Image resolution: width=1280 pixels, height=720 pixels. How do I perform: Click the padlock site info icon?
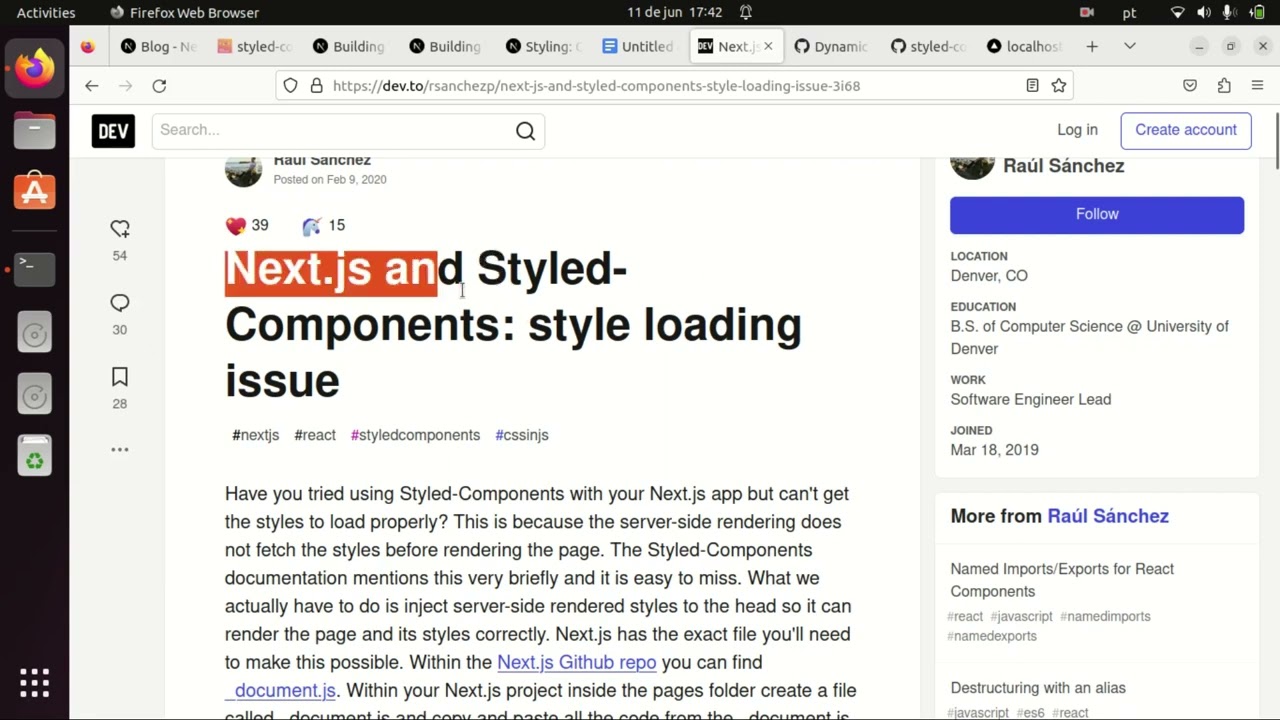[316, 86]
